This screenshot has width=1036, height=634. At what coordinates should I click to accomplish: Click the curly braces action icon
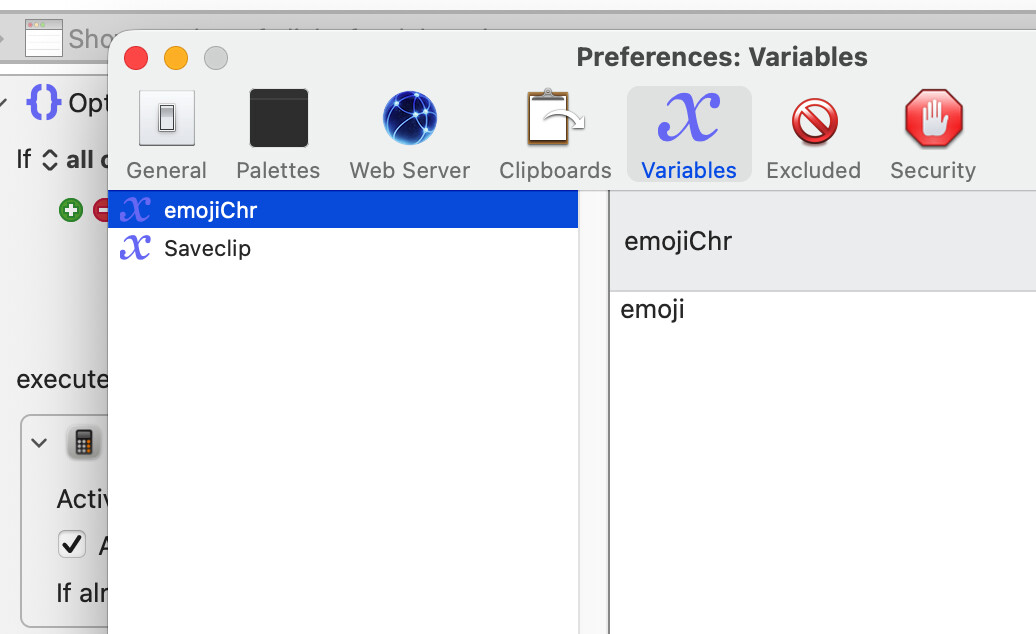click(x=45, y=102)
